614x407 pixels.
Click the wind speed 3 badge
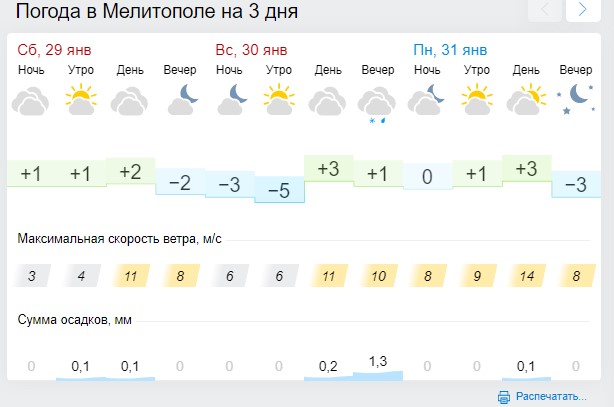coord(31,275)
